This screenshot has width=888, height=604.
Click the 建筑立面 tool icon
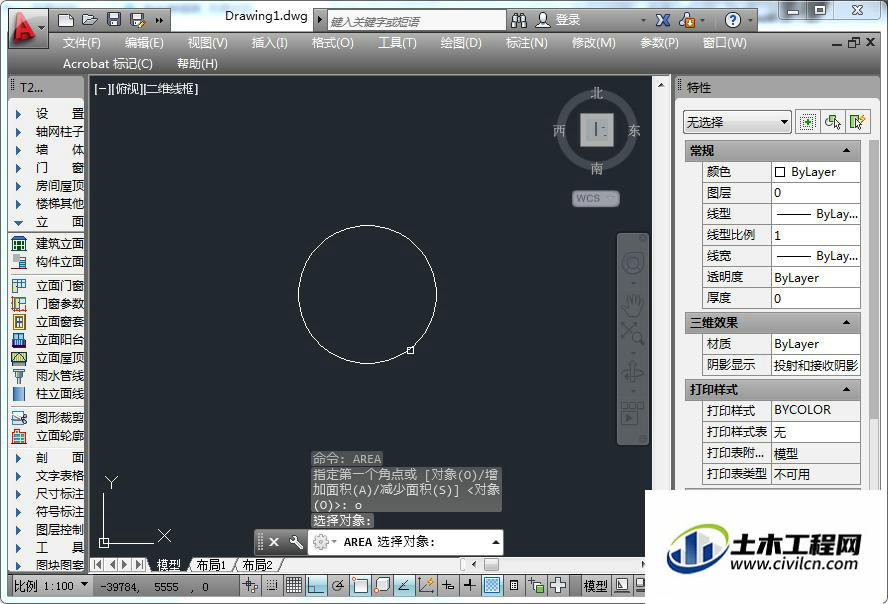pos(19,244)
